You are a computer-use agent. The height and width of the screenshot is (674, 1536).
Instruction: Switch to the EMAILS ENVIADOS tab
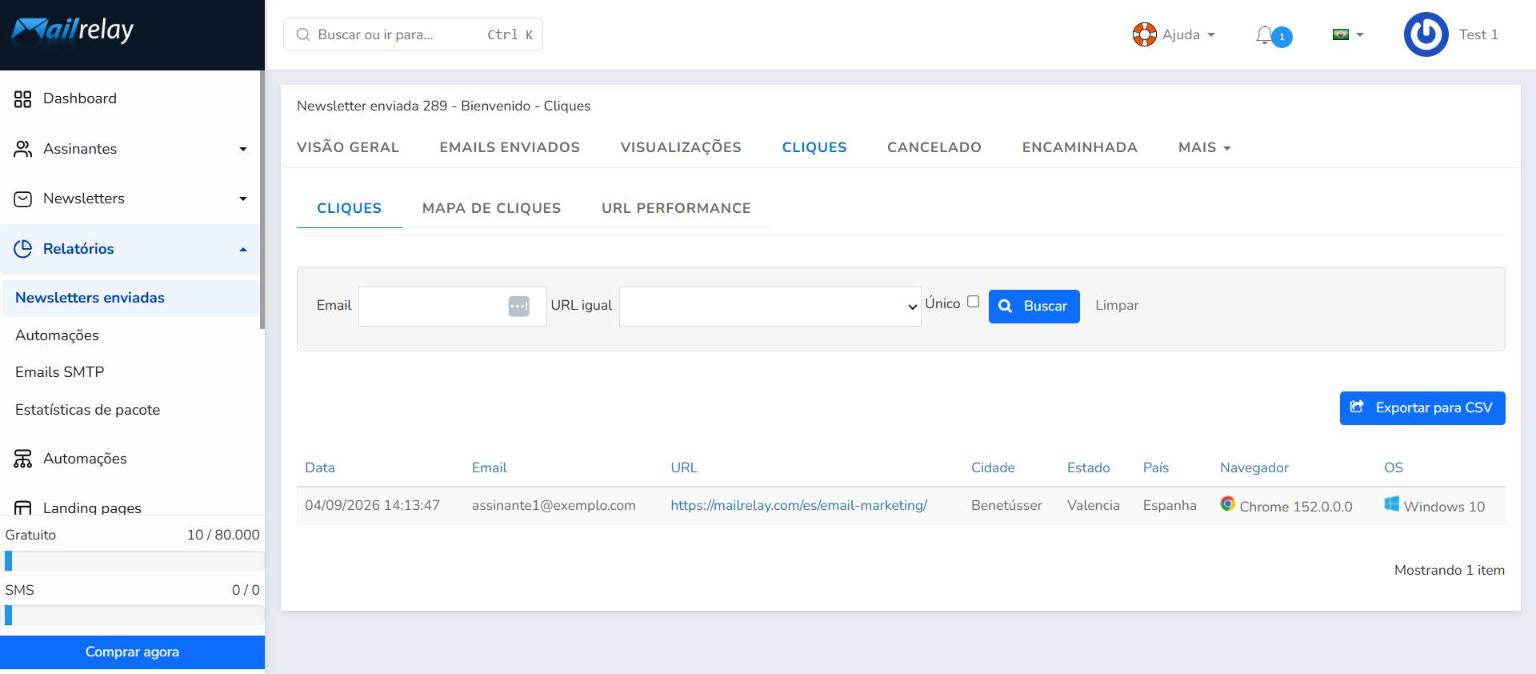pyautogui.click(x=510, y=147)
